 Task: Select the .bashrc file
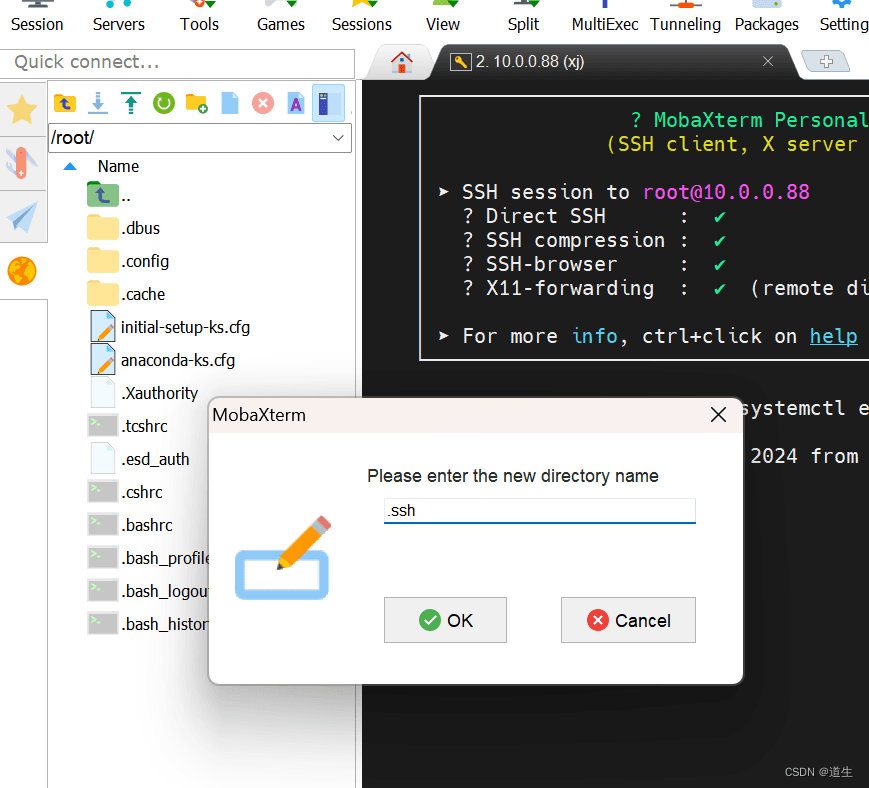point(130,525)
